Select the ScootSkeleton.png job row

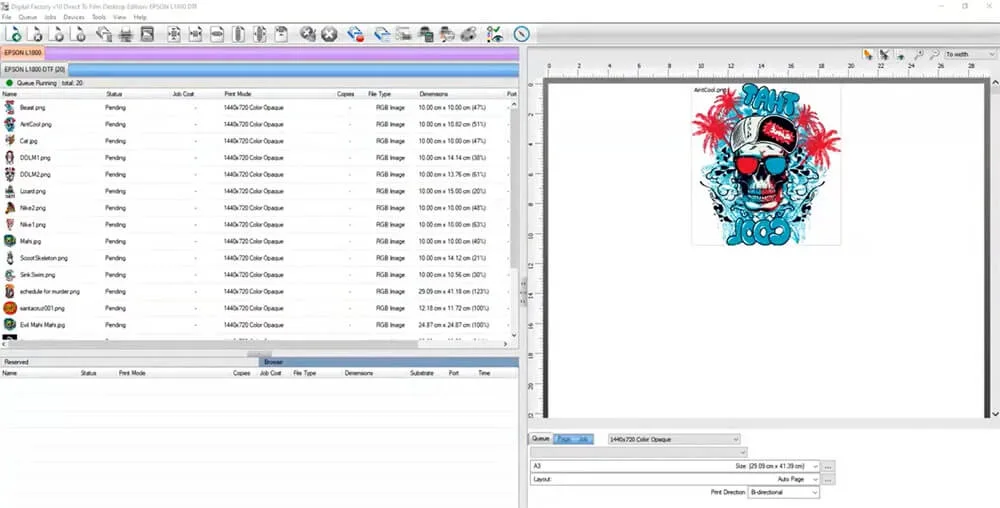[x=255, y=258]
